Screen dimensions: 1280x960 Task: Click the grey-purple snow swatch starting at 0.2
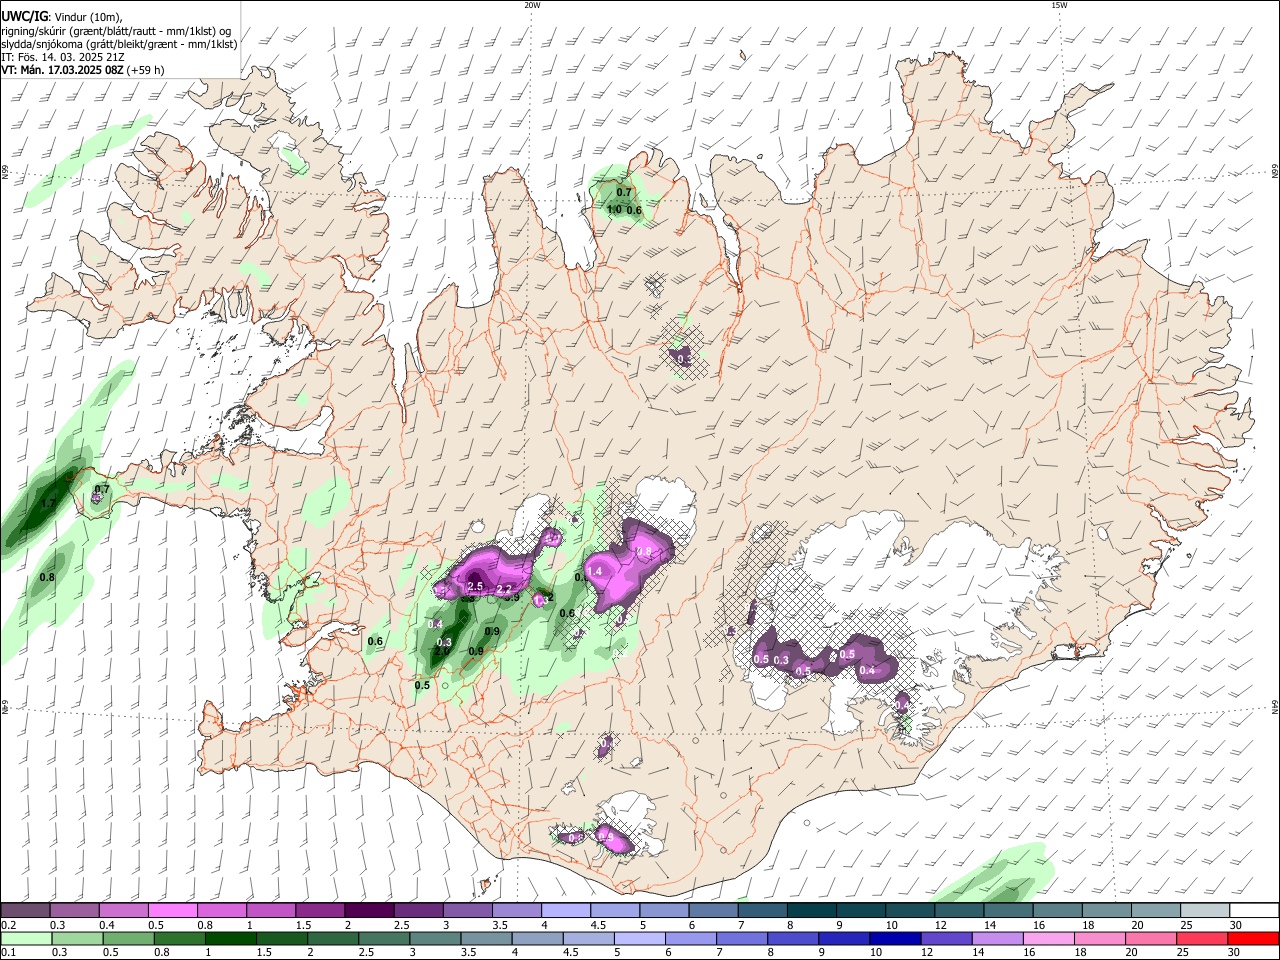click(25, 910)
